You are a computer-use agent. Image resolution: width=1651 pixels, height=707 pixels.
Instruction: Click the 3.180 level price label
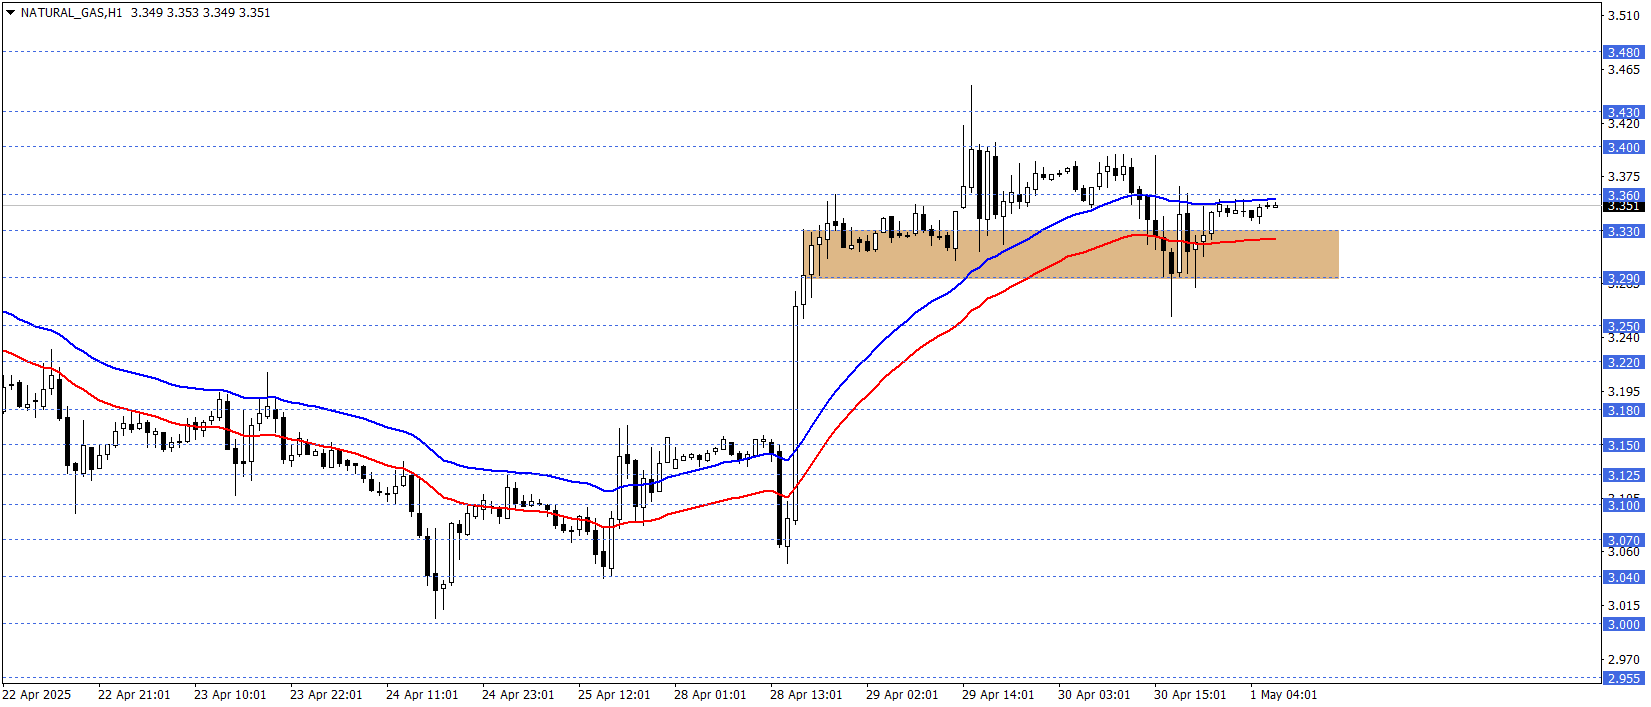click(1623, 410)
